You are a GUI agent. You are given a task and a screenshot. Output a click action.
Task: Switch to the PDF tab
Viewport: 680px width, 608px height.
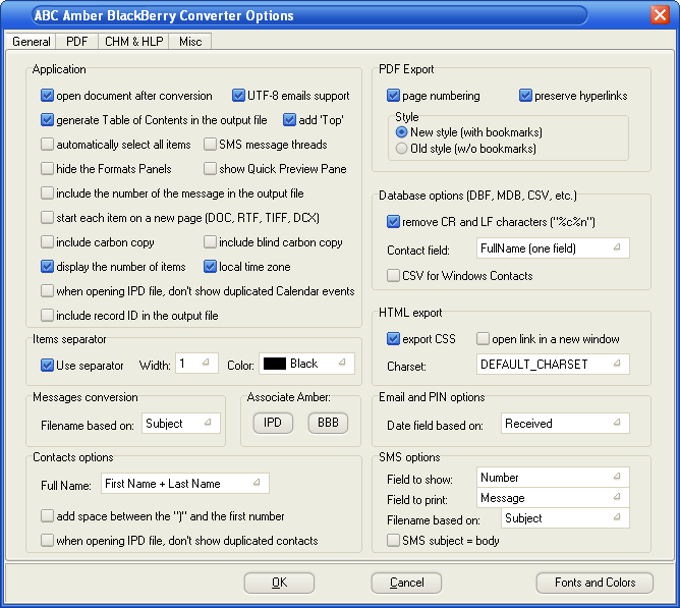point(77,42)
